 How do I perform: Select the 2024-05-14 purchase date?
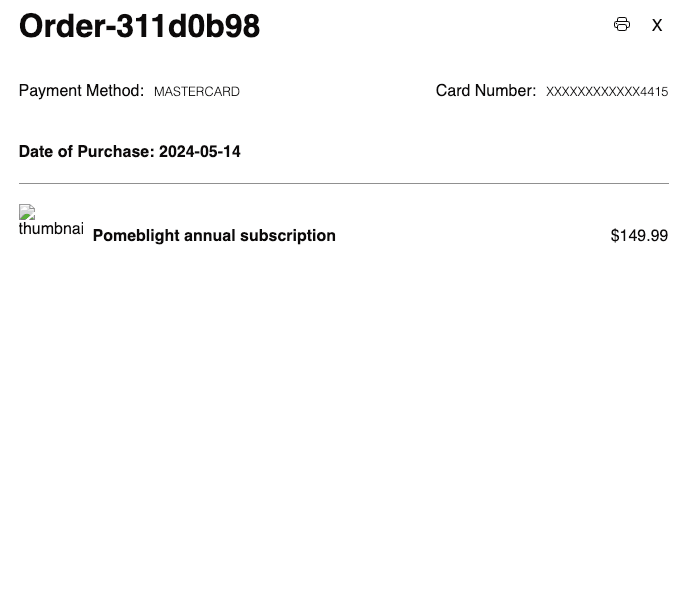coord(200,152)
